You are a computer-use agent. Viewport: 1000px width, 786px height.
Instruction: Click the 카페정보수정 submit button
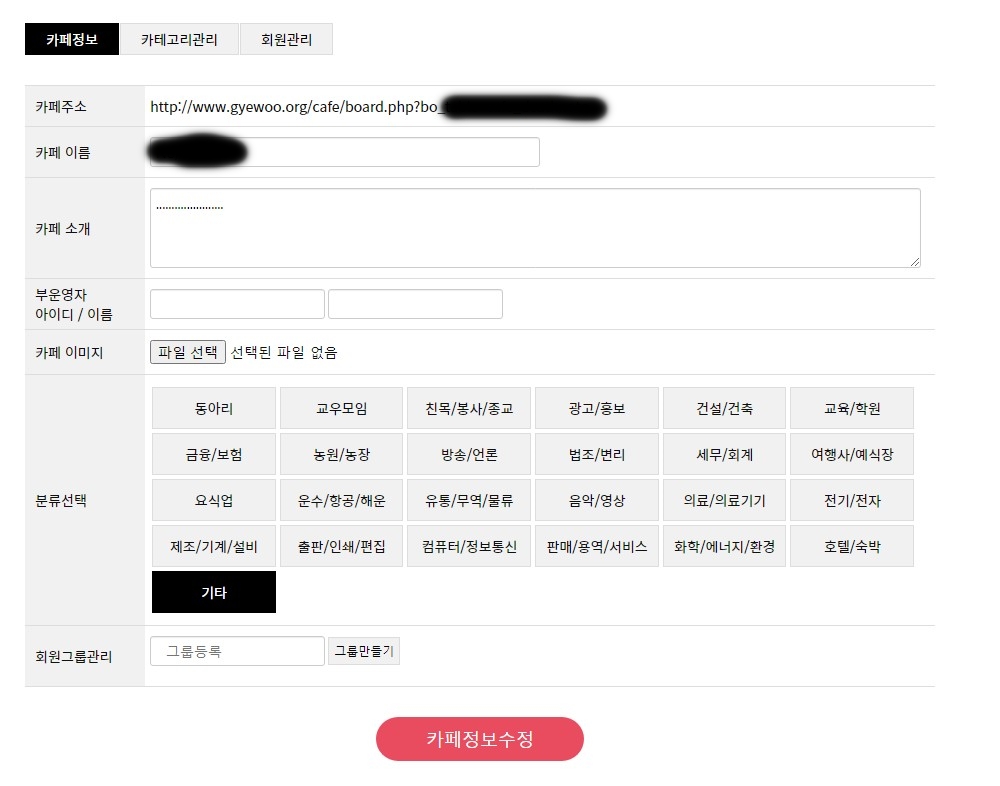pos(480,739)
